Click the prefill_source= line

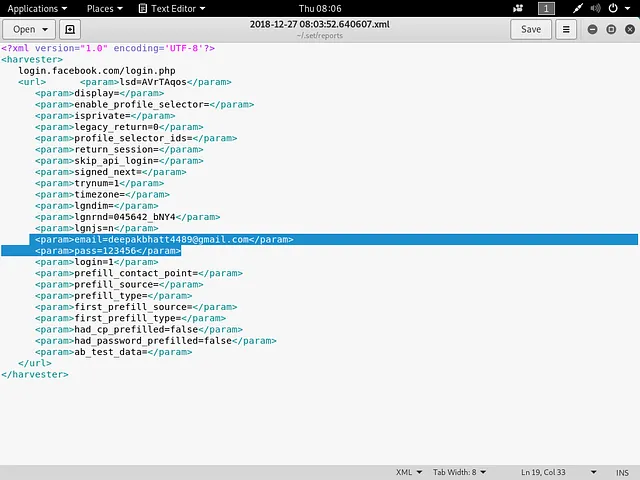pos(119,284)
